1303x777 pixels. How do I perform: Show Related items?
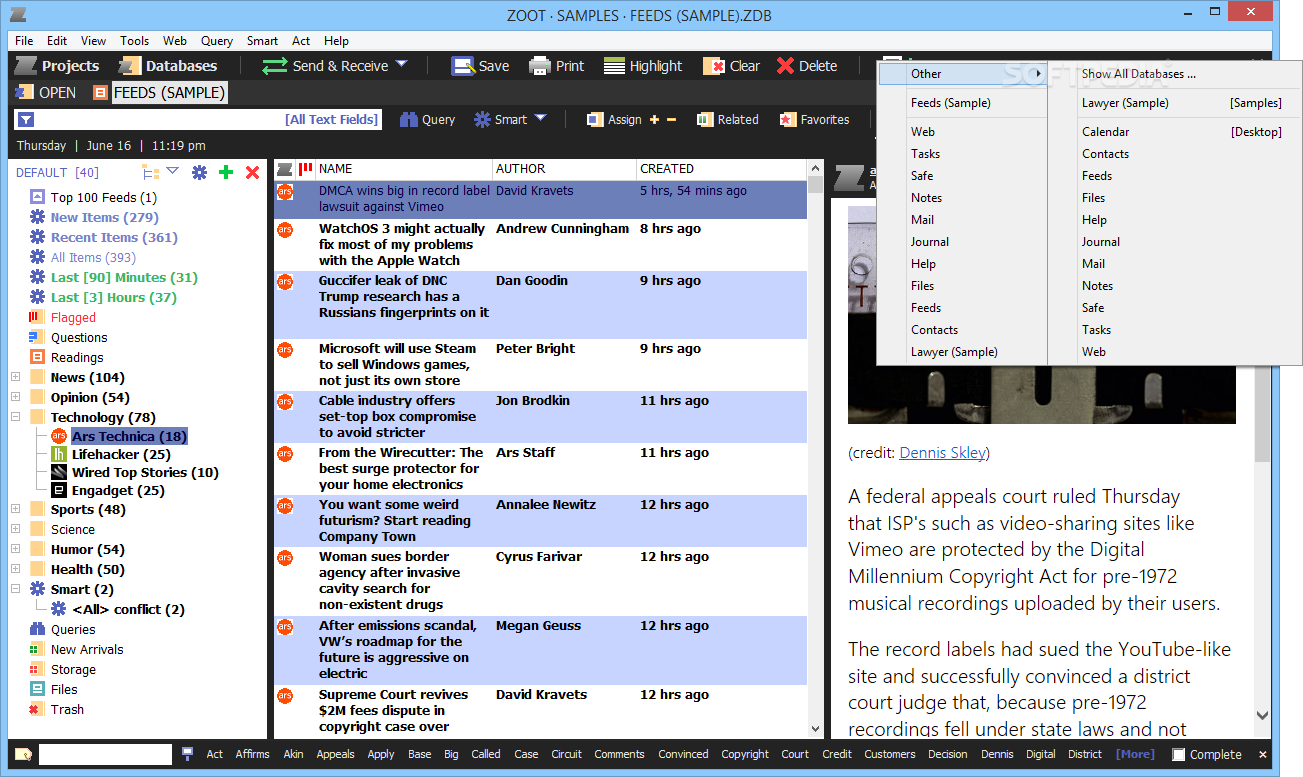[728, 119]
